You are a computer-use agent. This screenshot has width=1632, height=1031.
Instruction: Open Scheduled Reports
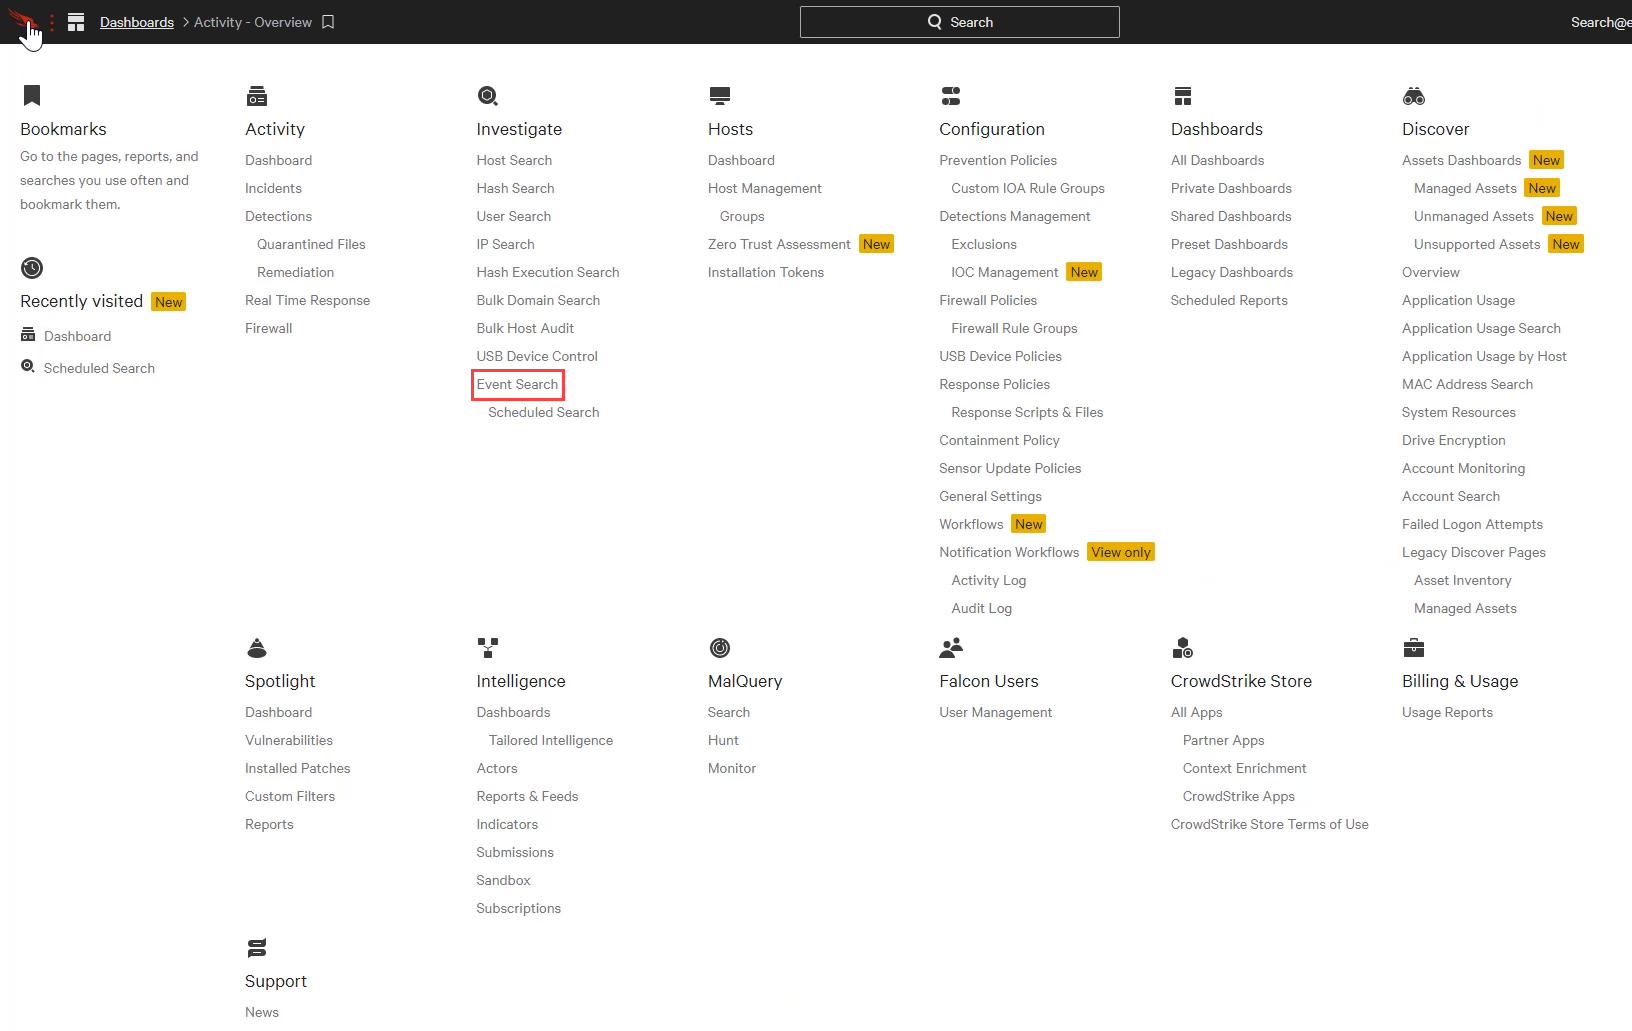tap(1229, 300)
